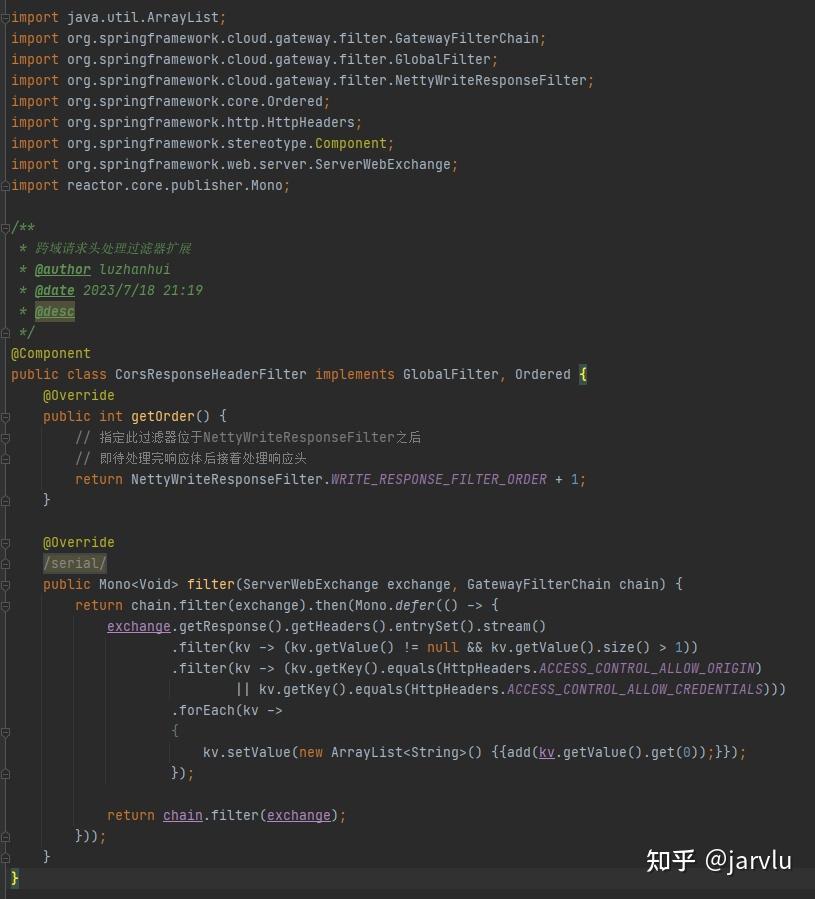
Task: Click the underlined chain variable in return statement
Action: coord(182,815)
